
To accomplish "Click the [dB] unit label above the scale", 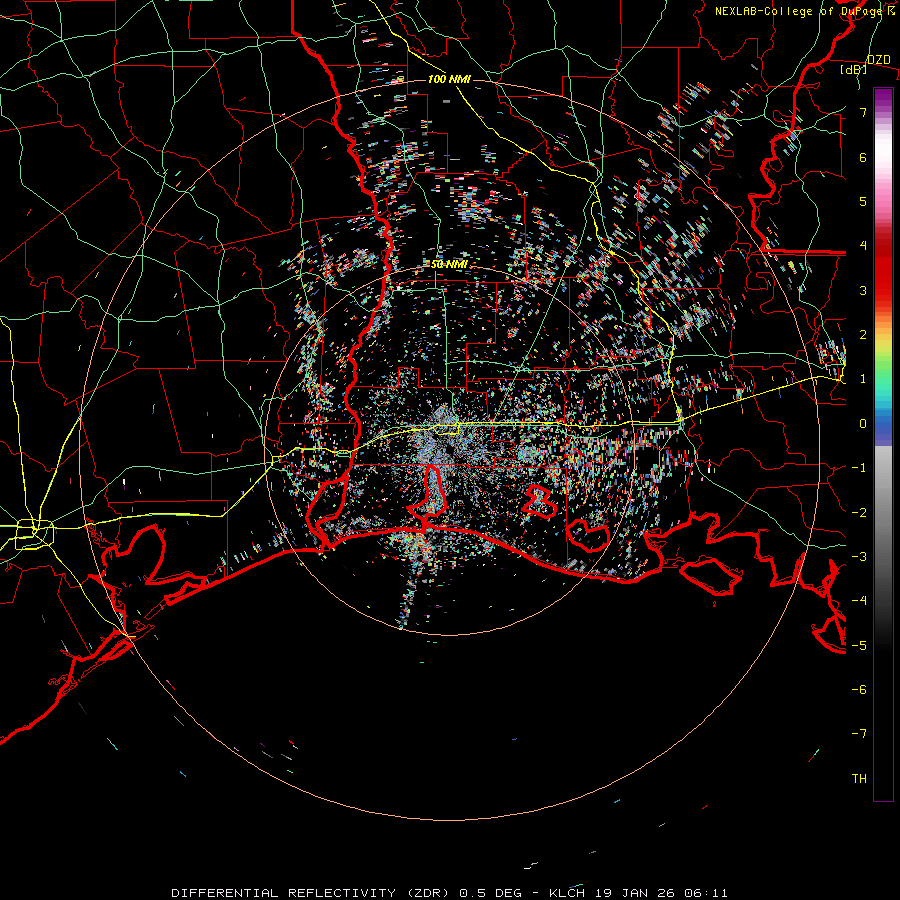I will [x=854, y=69].
